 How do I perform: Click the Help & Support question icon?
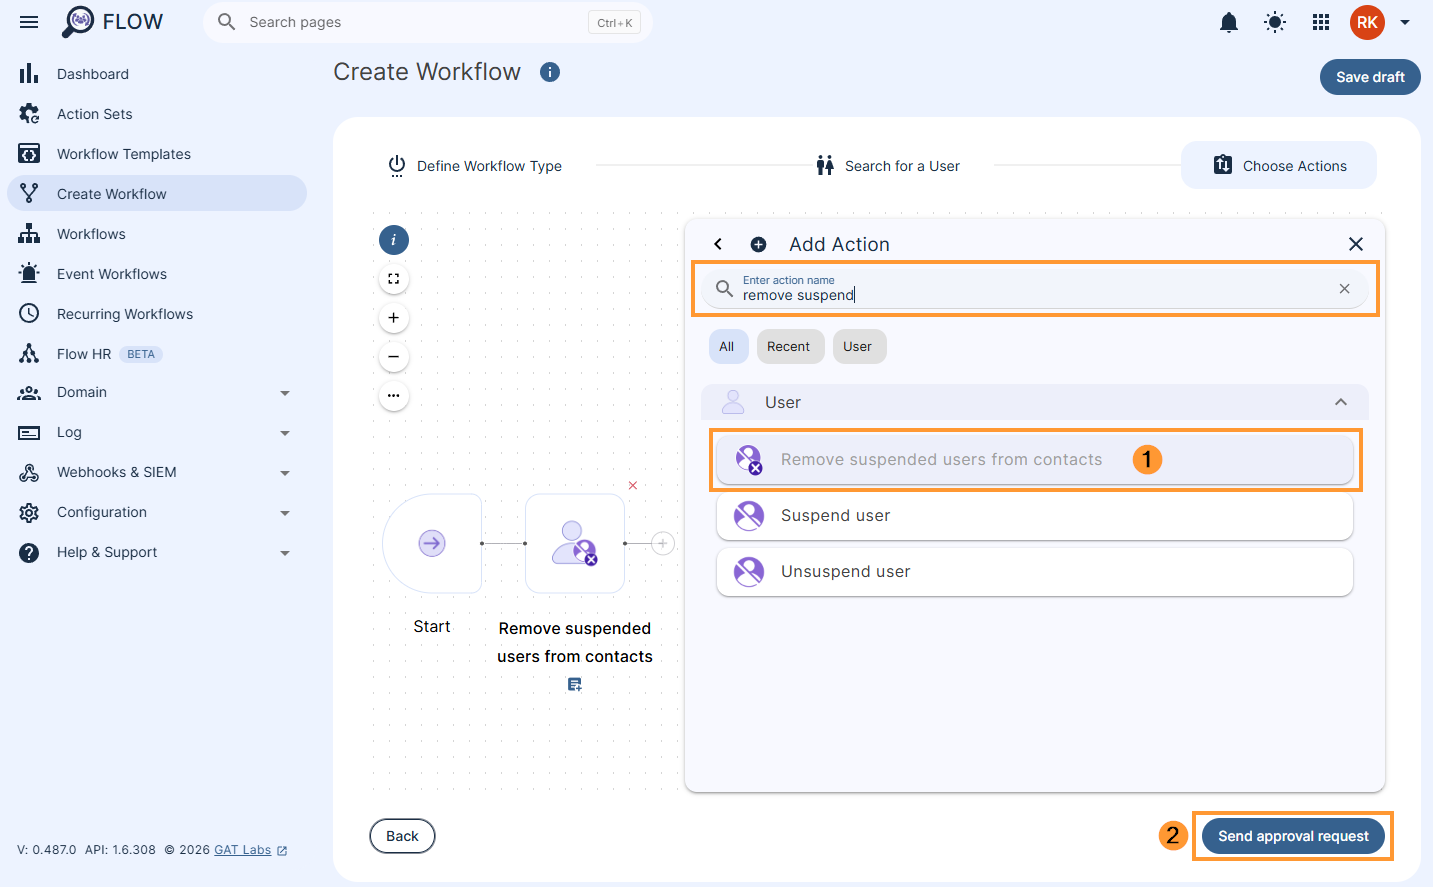(x=29, y=553)
